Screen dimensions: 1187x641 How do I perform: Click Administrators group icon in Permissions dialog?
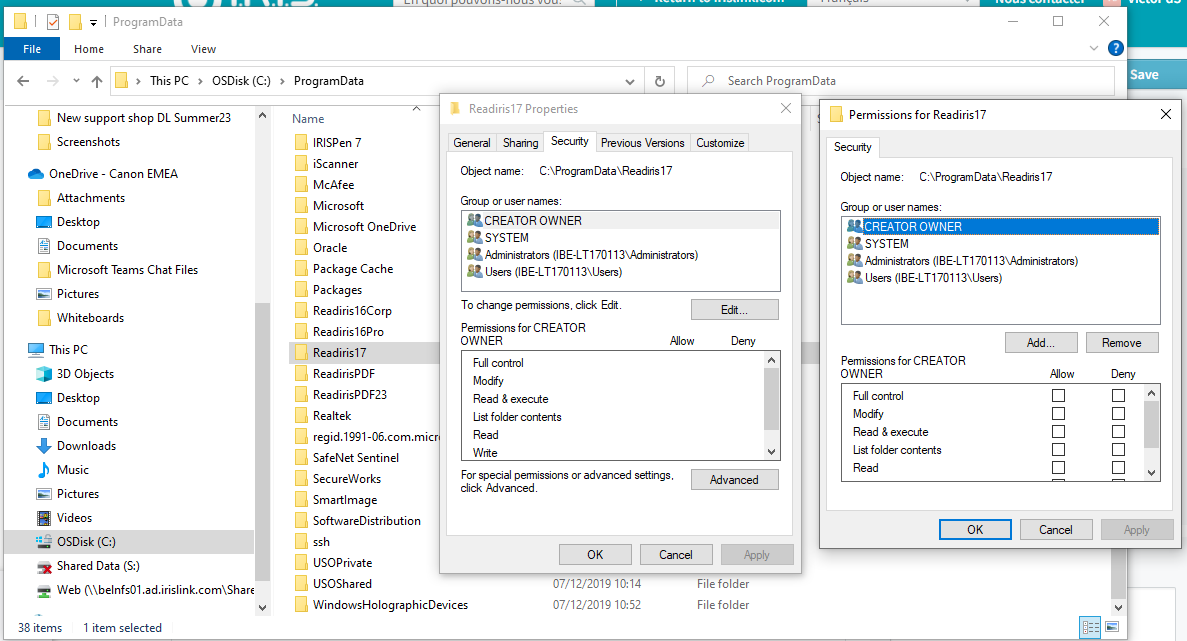click(x=855, y=261)
